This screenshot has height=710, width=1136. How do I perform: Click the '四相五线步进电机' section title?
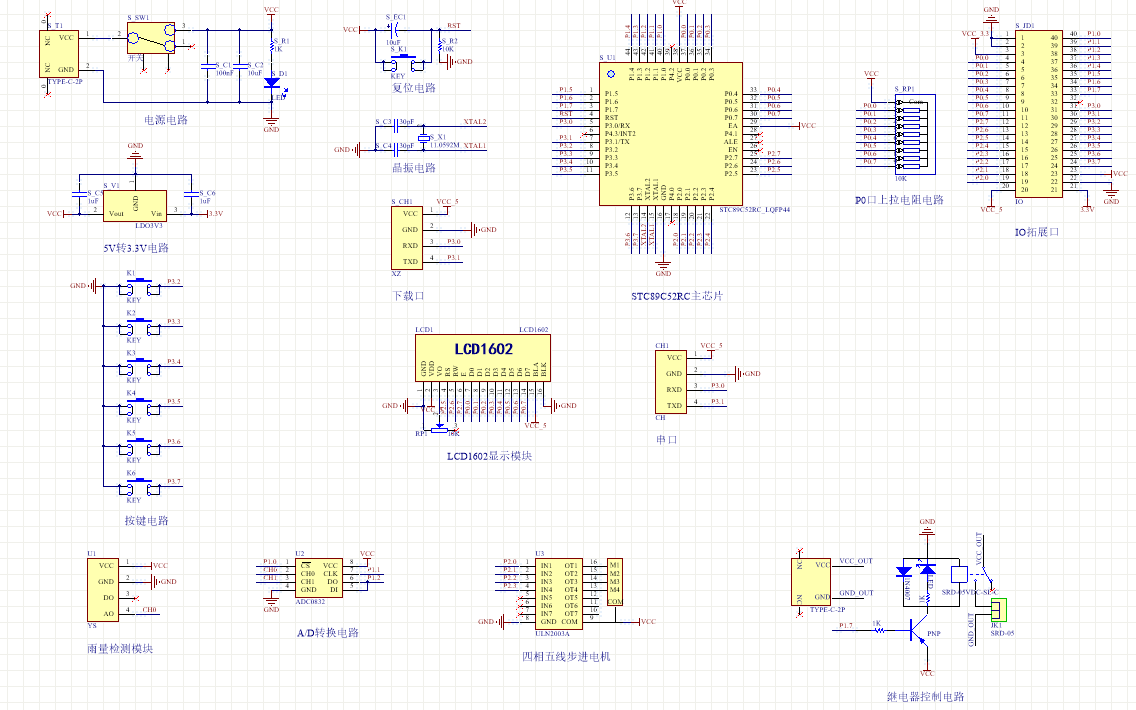(x=566, y=656)
